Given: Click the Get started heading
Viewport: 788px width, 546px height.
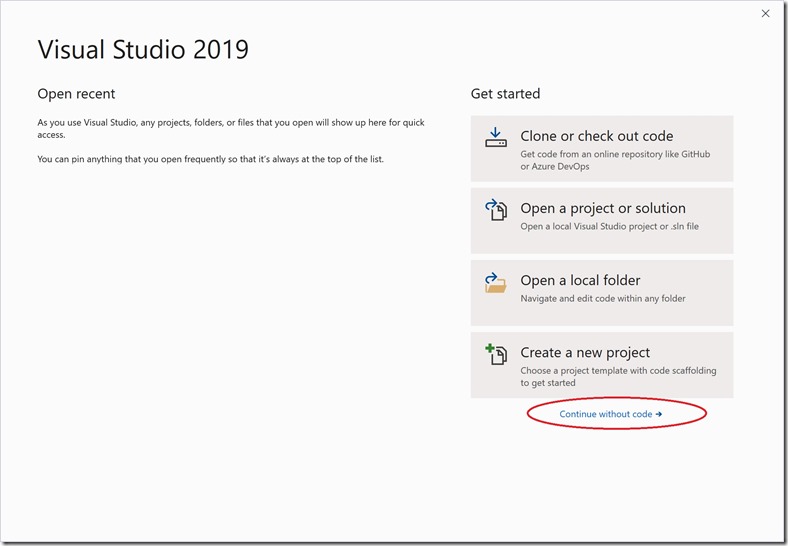Looking at the screenshot, I should point(505,94).
